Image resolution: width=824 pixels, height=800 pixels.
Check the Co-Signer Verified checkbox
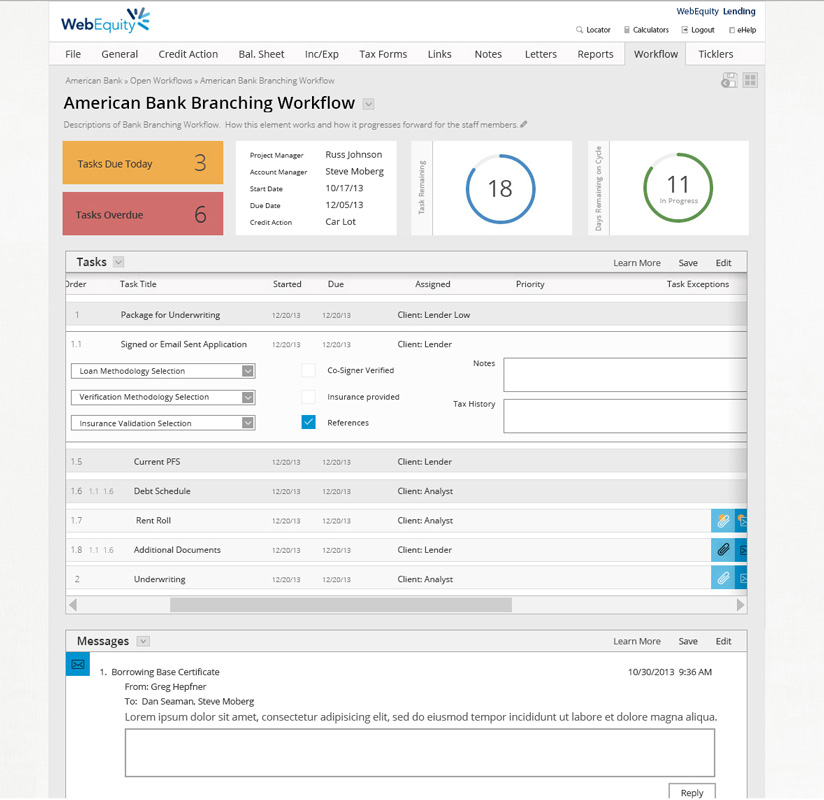pos(308,371)
